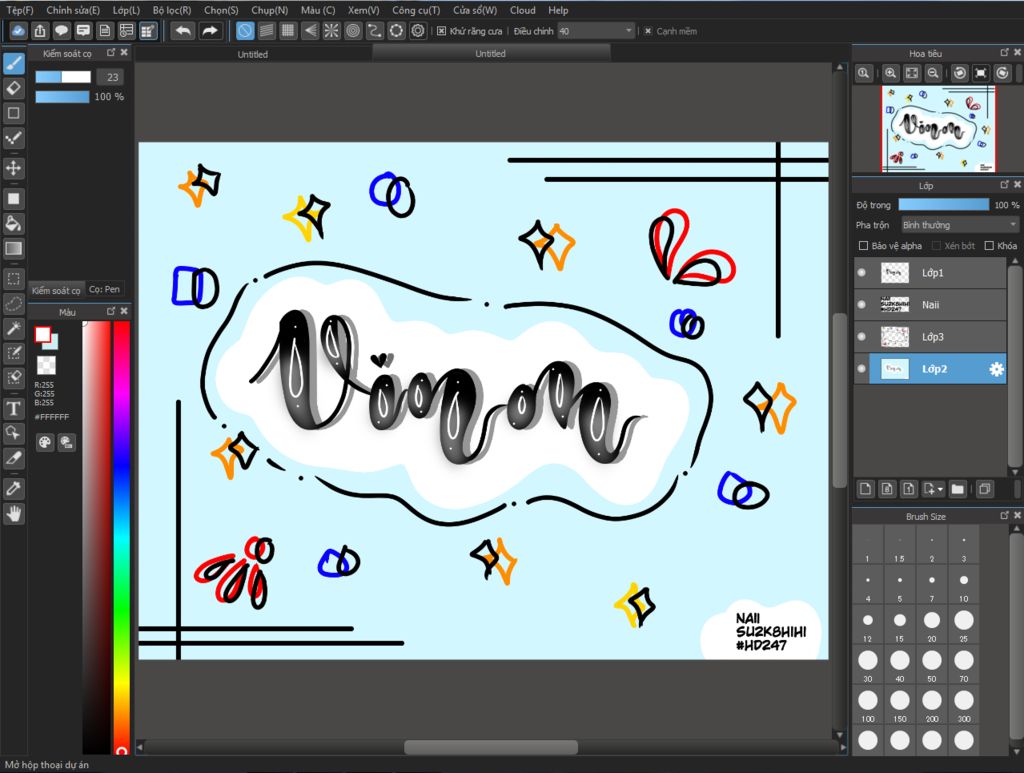Toggle the Khử răng cưa checkbox
Viewport: 1024px width, 773px height.
(442, 31)
